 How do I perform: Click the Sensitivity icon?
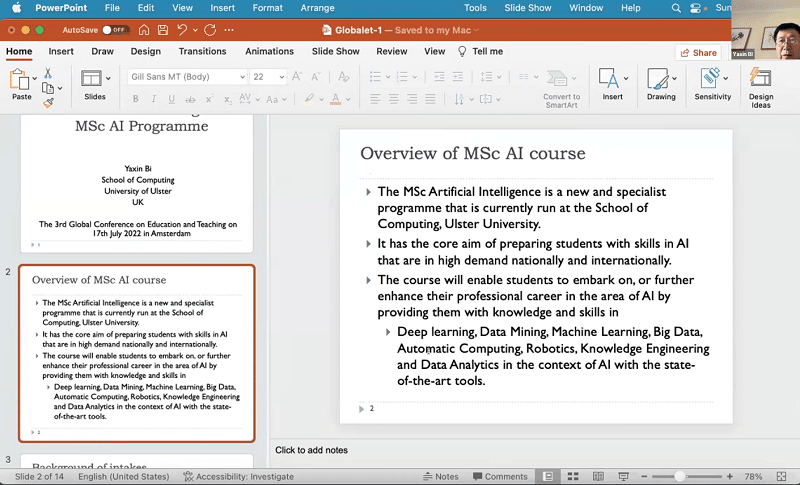(712, 80)
